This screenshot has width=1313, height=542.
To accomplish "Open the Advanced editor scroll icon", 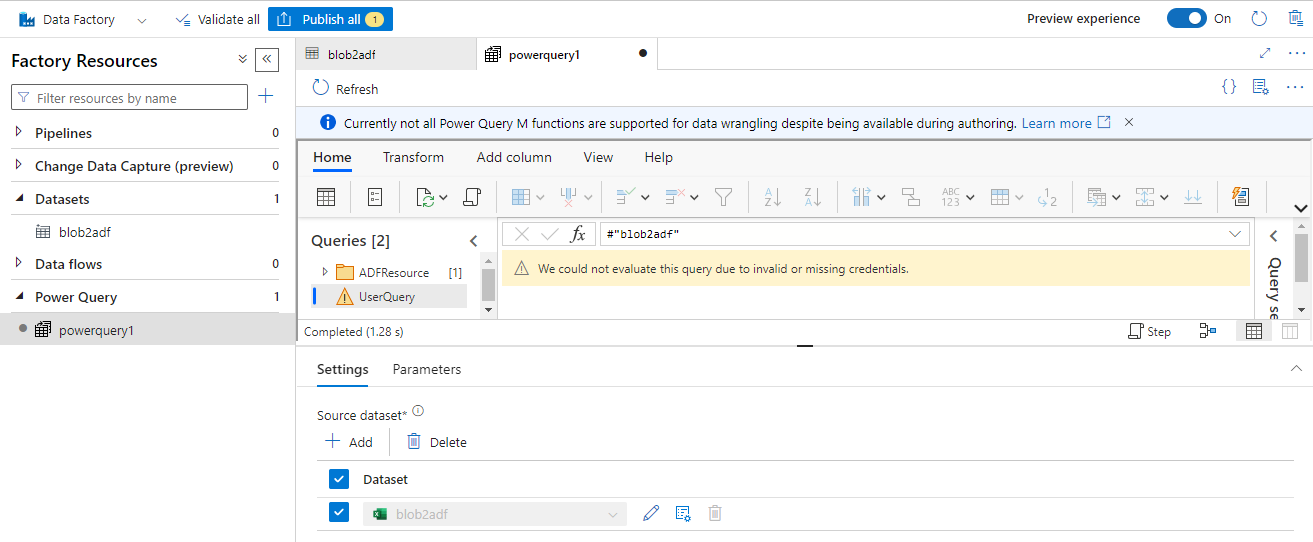I will pos(472,197).
